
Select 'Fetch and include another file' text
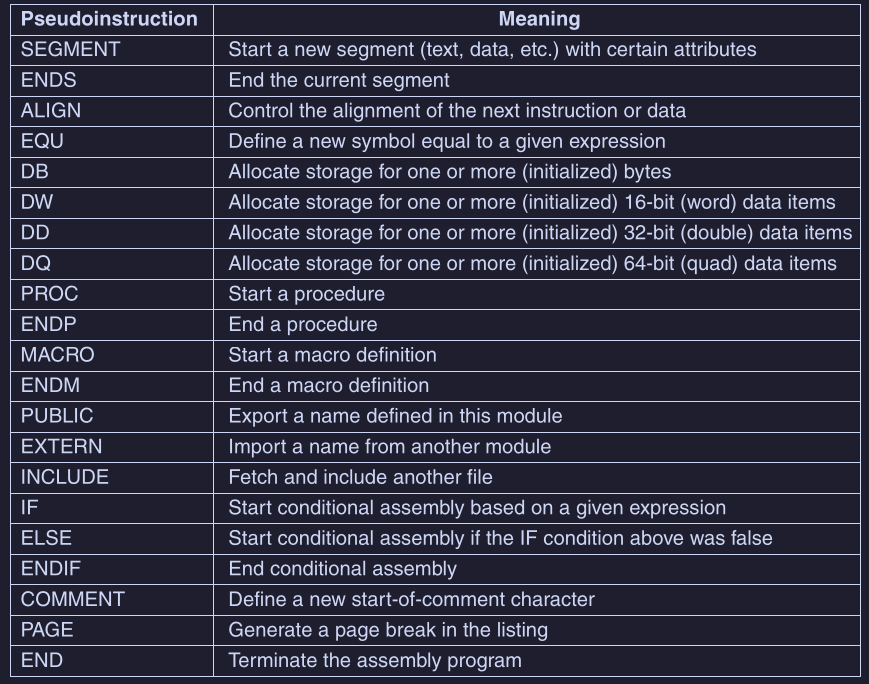tap(360, 477)
